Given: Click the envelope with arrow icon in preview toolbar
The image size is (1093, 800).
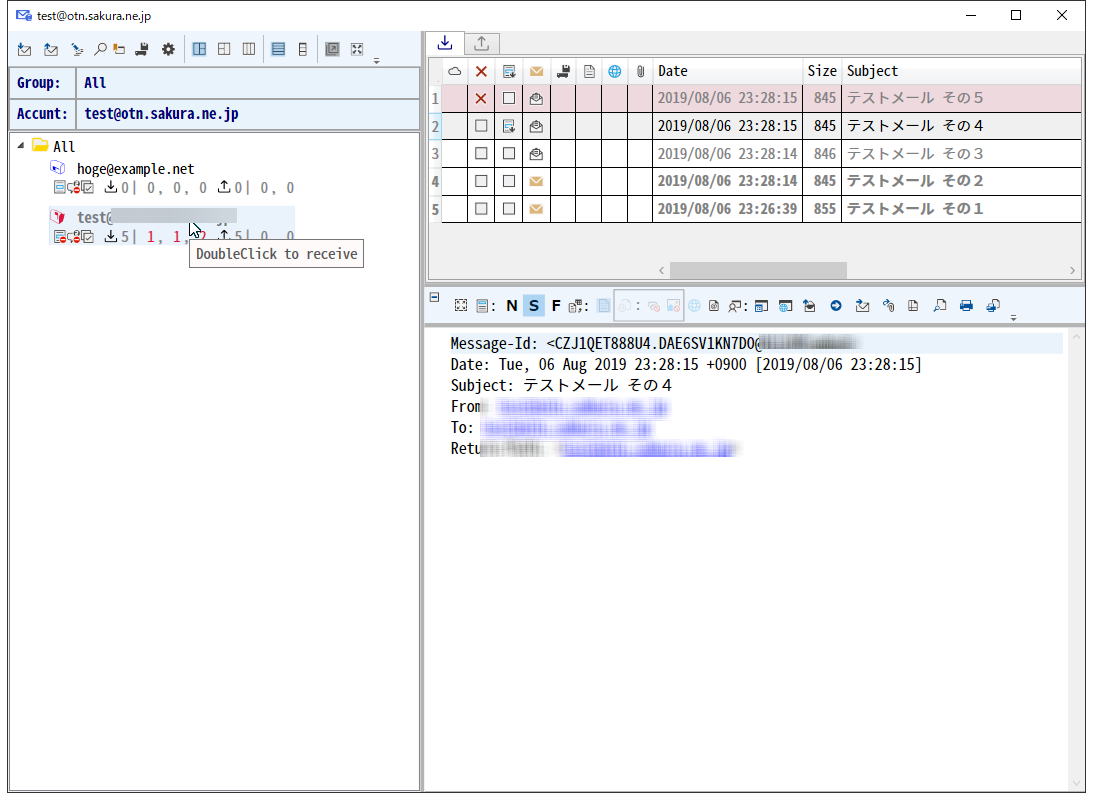Looking at the screenshot, I should [862, 306].
